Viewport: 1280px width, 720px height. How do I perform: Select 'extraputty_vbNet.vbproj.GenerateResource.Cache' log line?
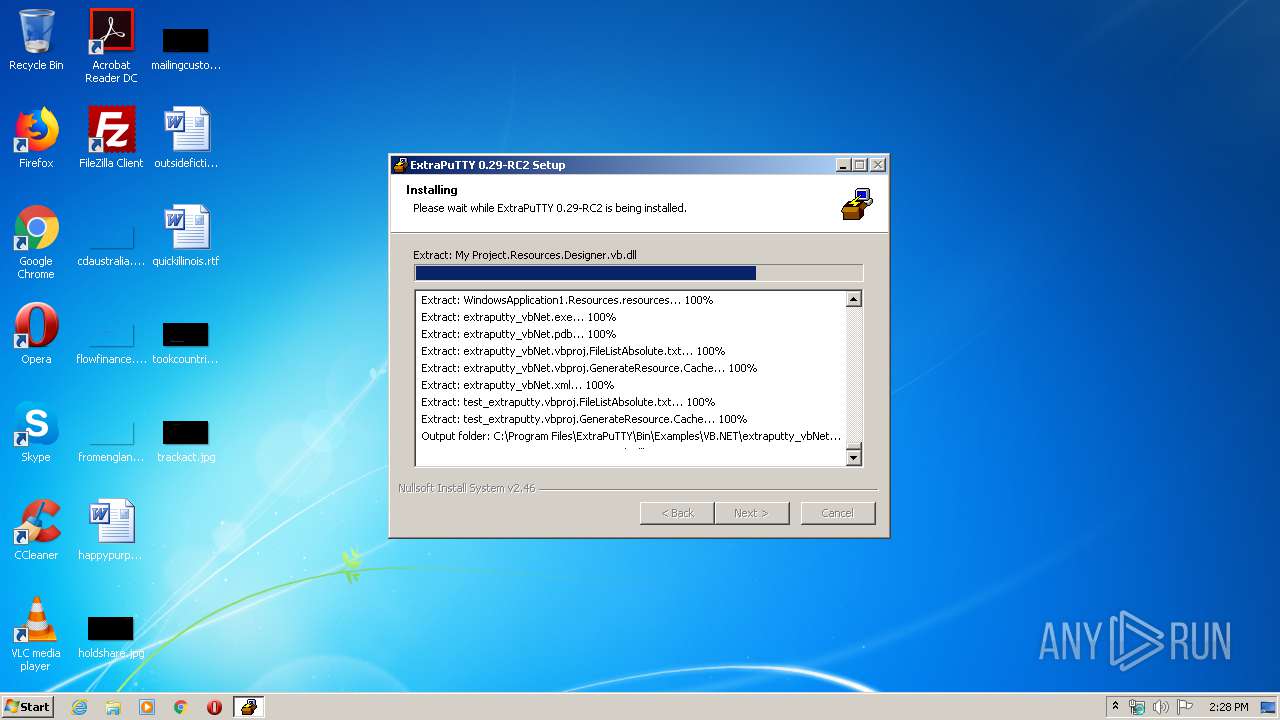(x=589, y=368)
